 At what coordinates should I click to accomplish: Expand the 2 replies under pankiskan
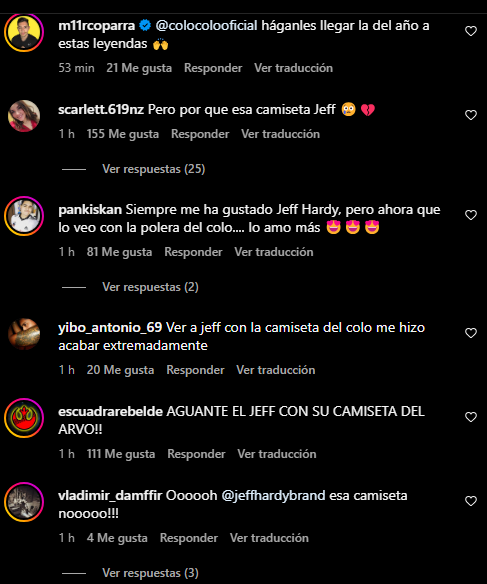click(150, 287)
